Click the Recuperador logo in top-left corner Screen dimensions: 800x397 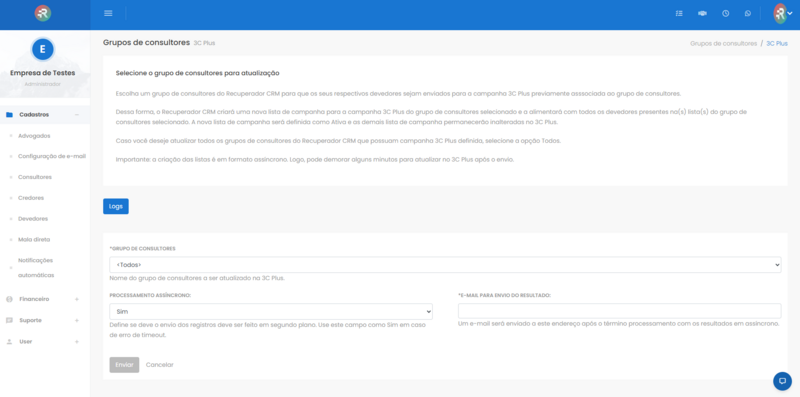[43, 13]
